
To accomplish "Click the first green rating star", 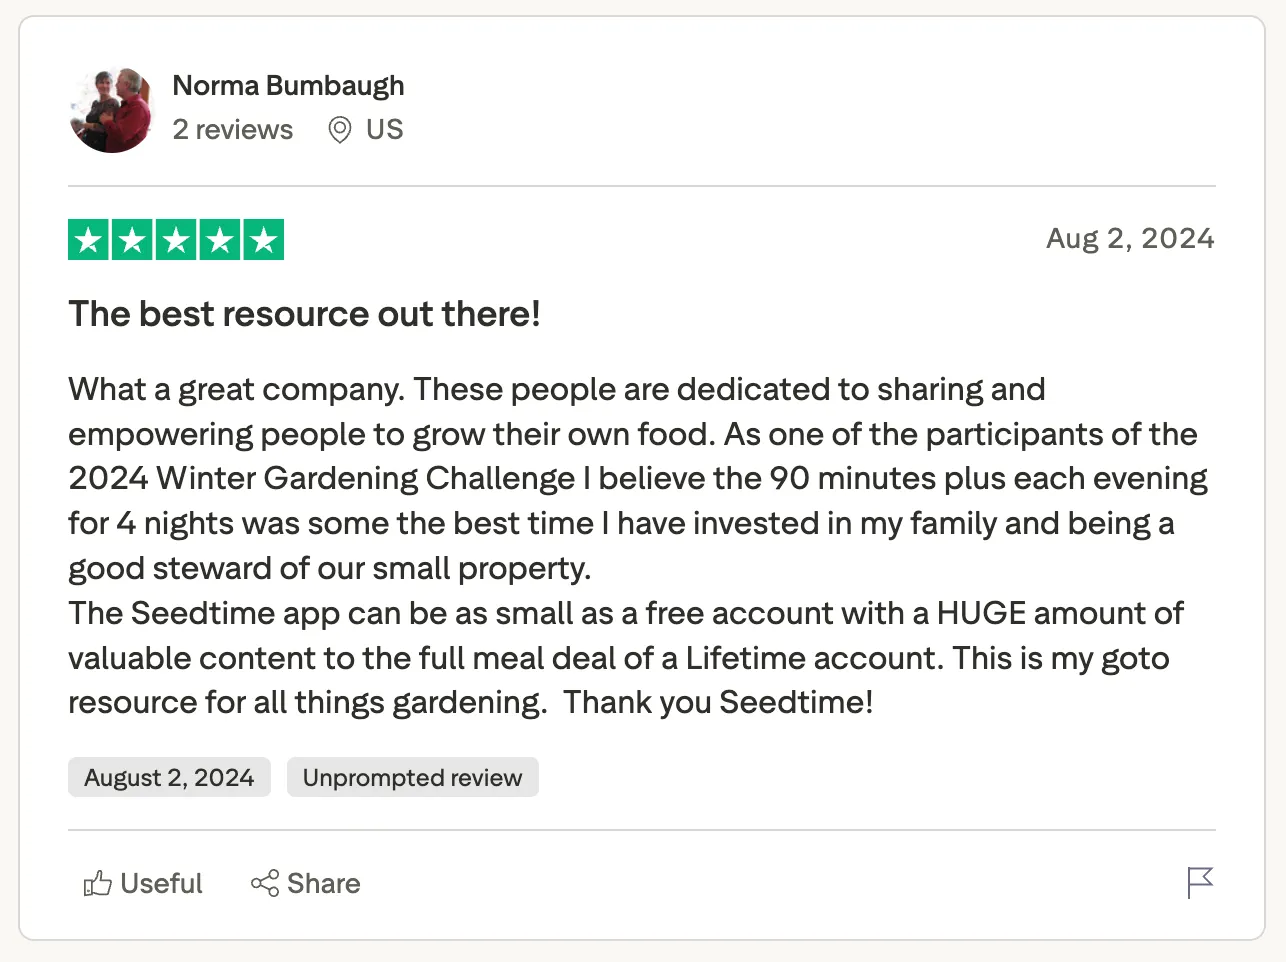I will click(89, 240).
